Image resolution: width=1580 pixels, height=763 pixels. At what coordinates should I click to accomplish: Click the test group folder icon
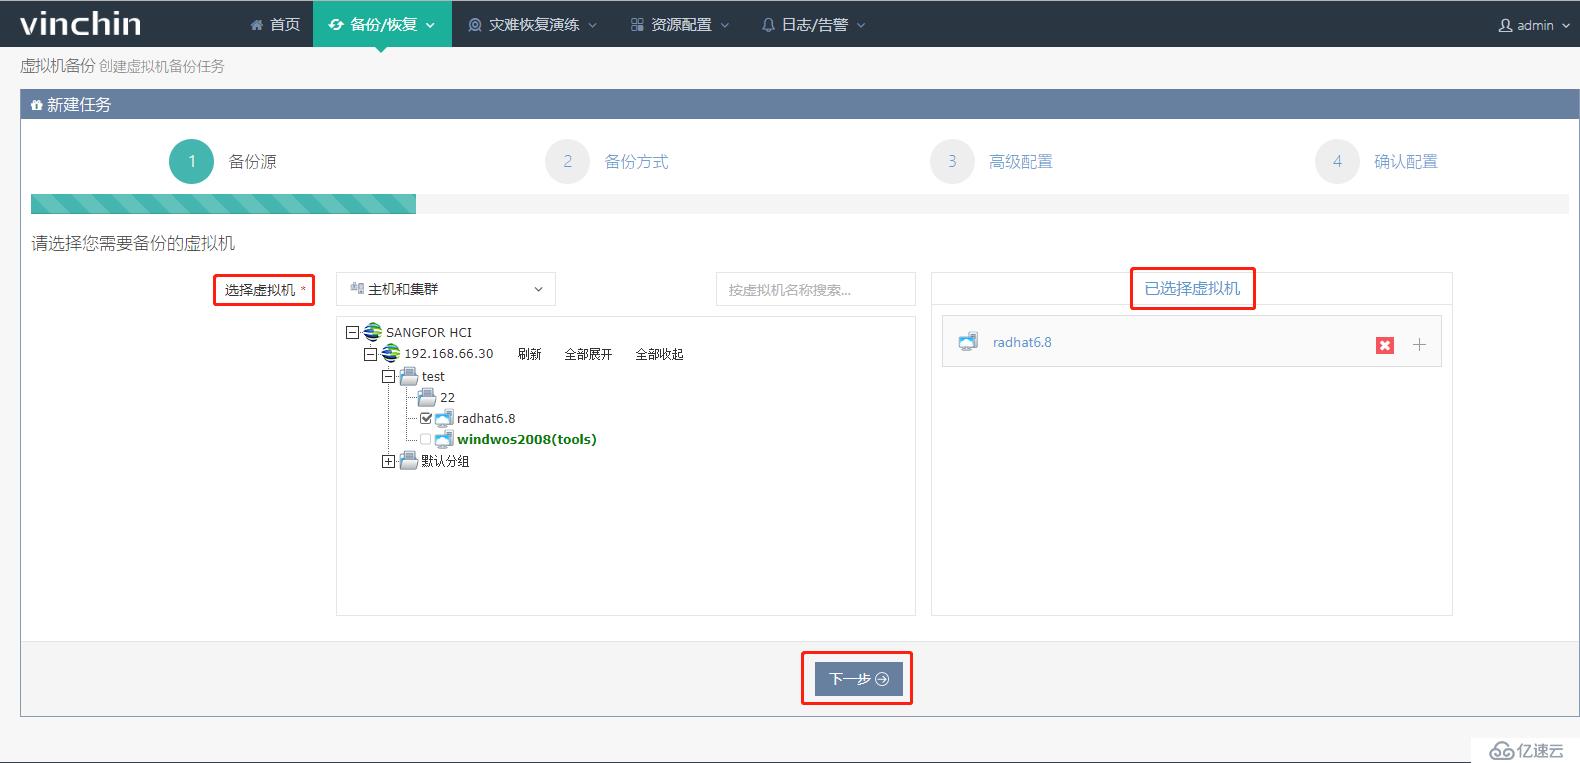(x=408, y=376)
